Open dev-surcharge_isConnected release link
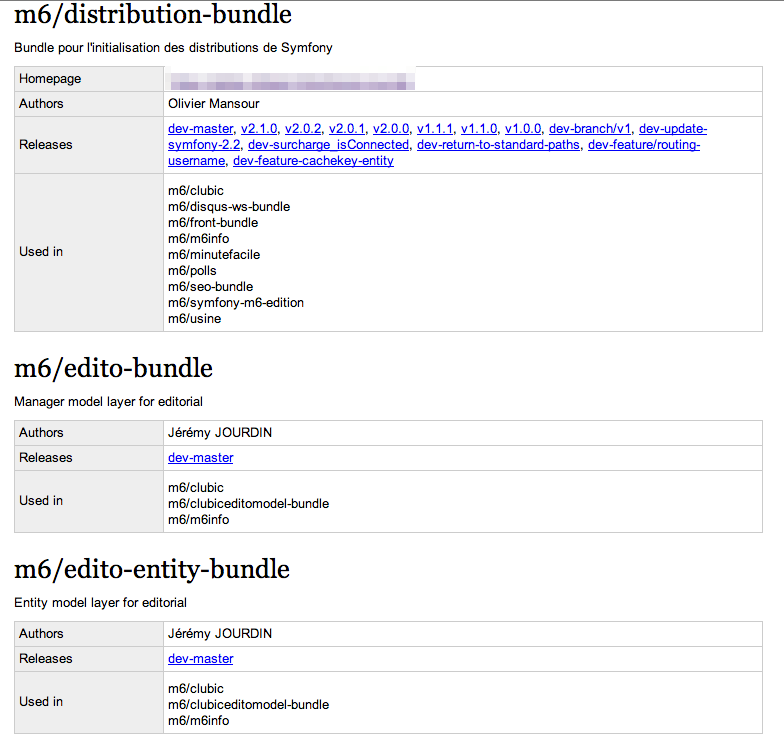Viewport: 784px width, 745px height. 328,144
